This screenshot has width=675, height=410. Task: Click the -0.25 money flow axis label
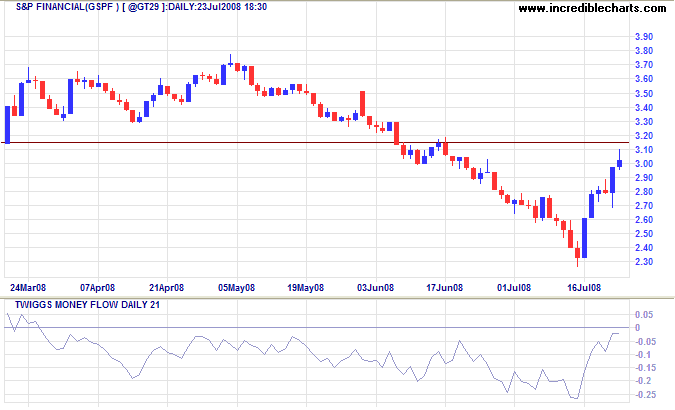[644, 394]
